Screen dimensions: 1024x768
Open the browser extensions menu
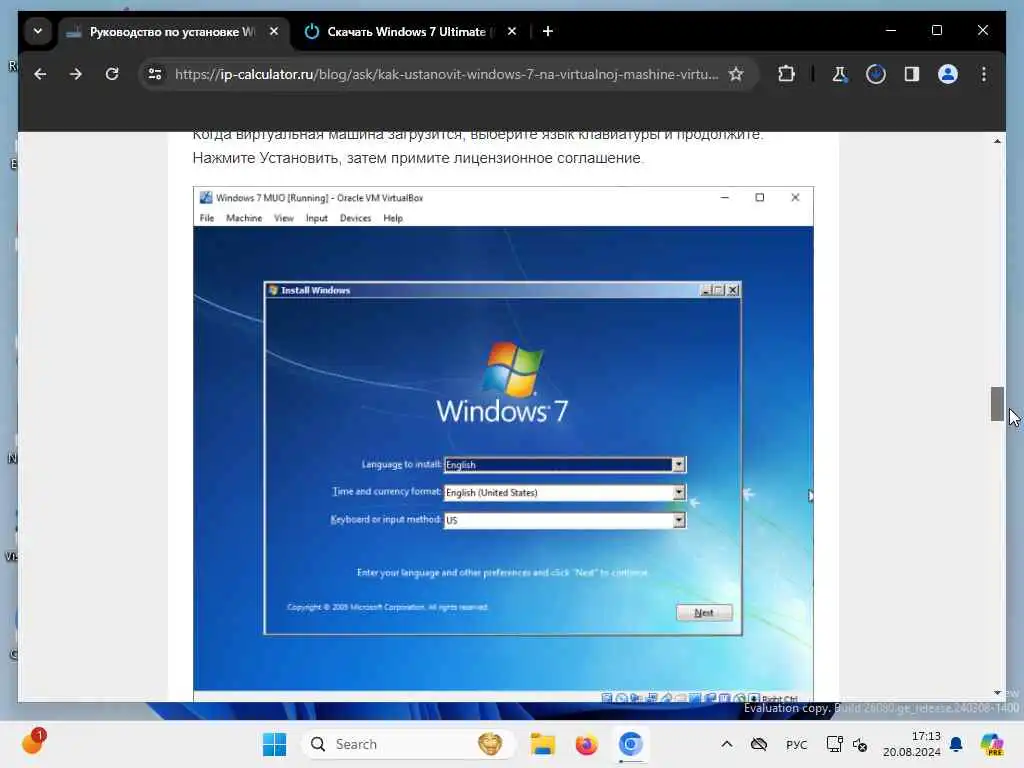[786, 74]
